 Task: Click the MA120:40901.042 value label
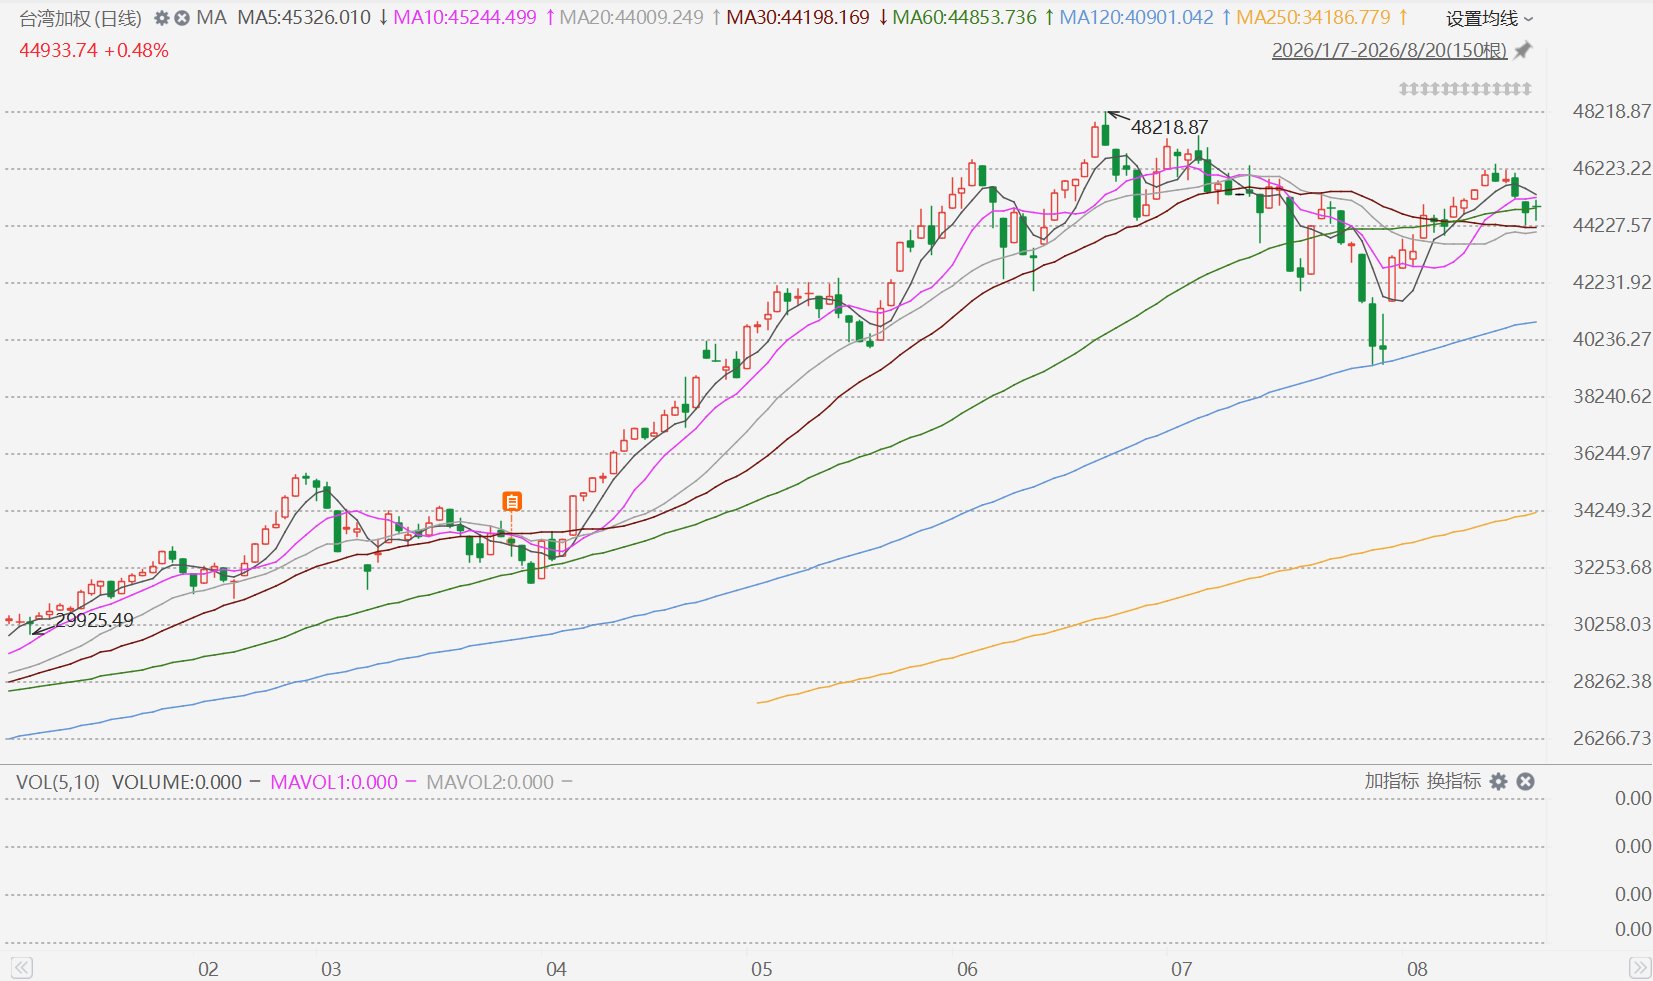point(1137,18)
